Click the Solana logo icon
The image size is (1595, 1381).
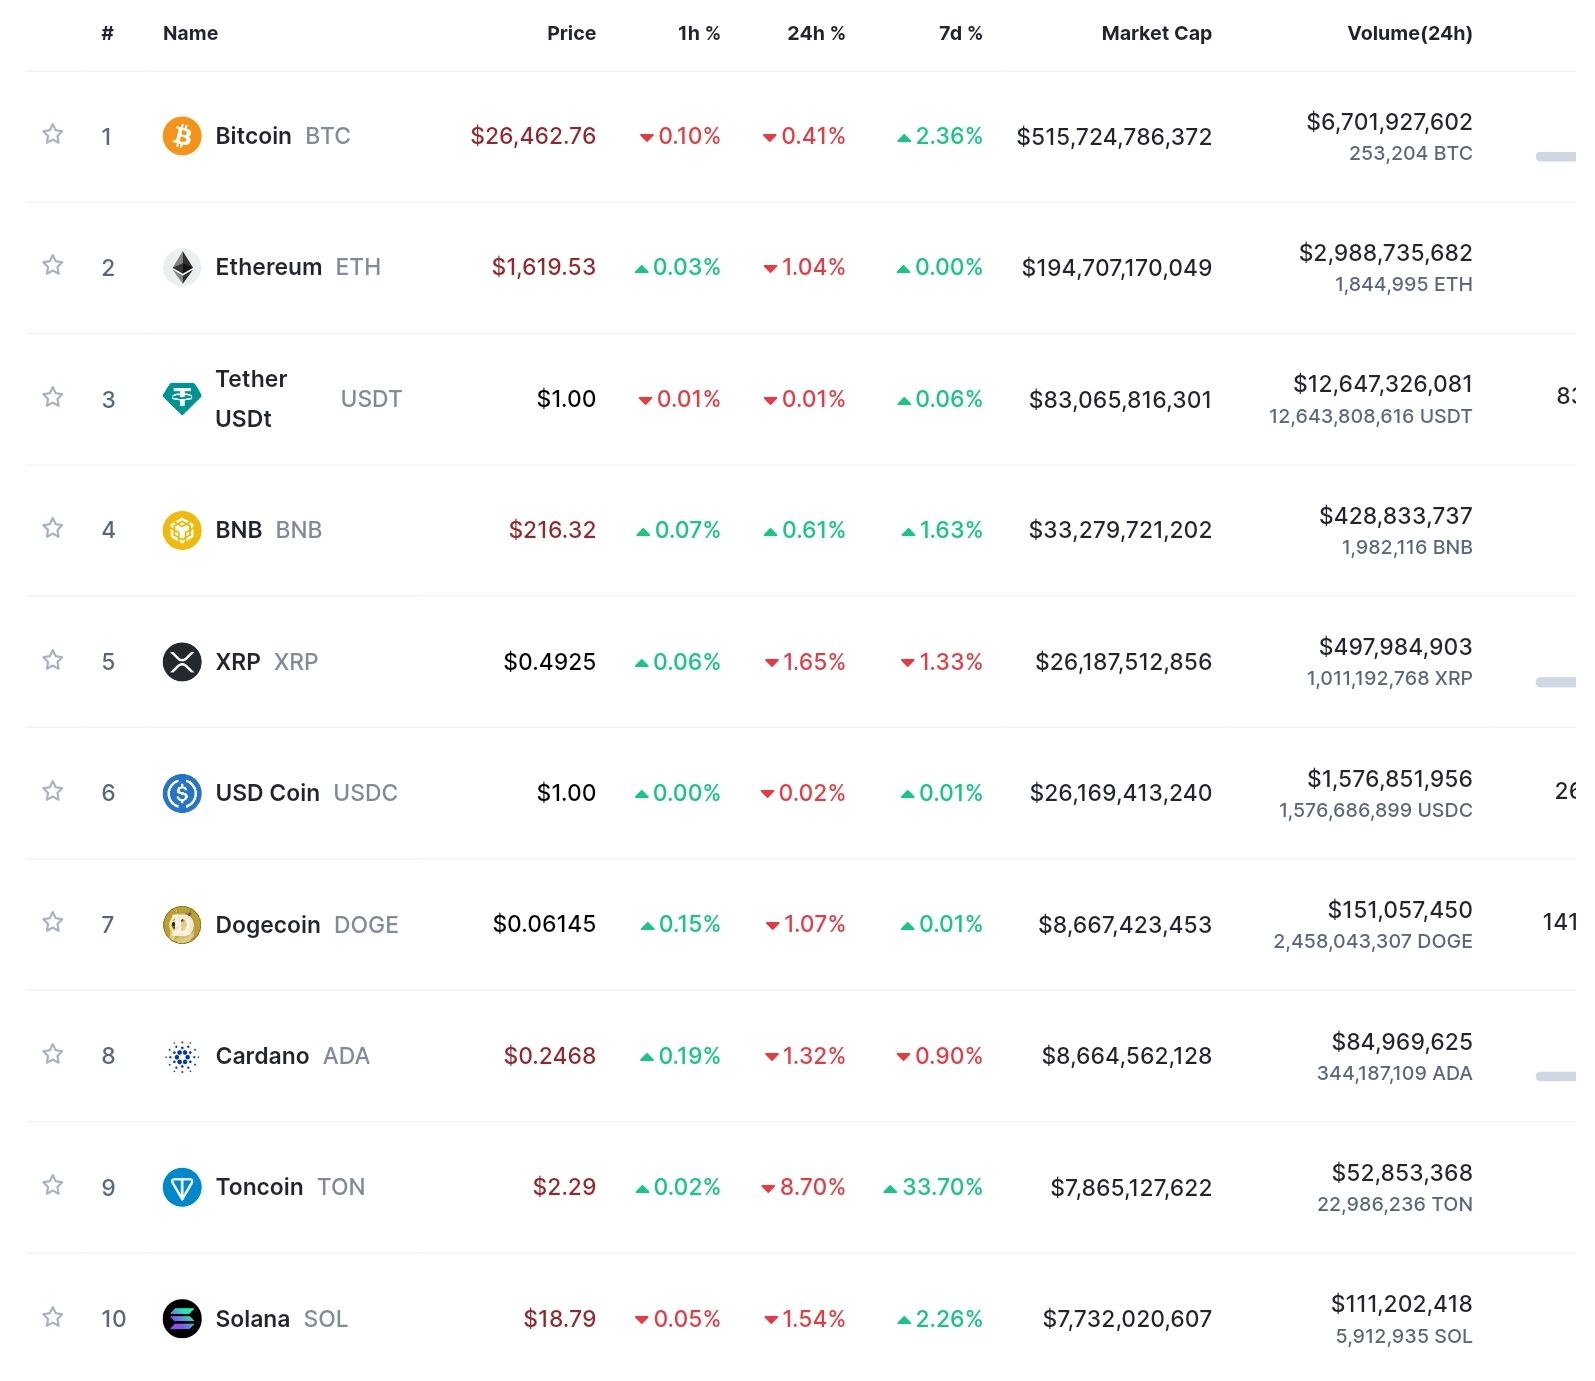(x=182, y=1318)
